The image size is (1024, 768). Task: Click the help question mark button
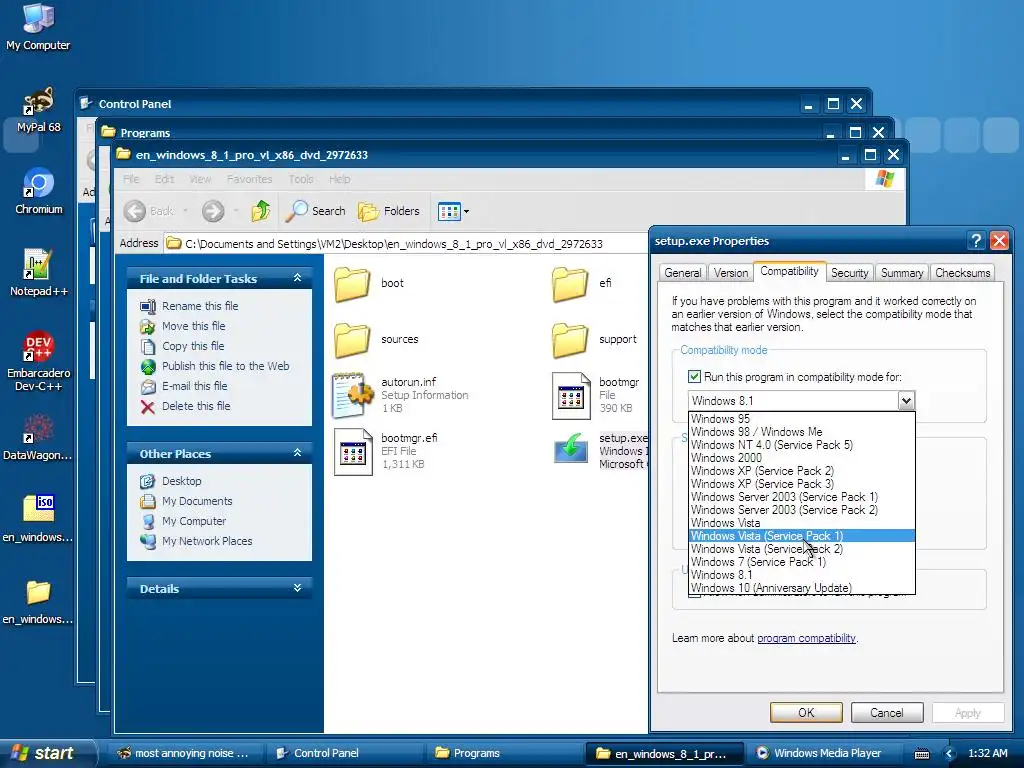pos(976,241)
